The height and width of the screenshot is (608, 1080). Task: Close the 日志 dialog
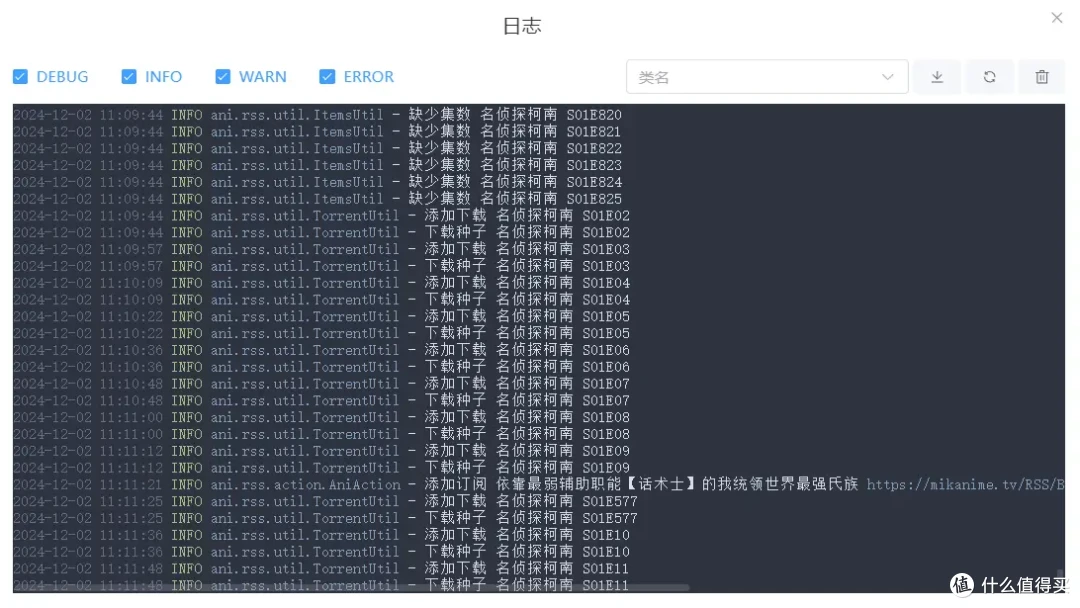[1057, 18]
